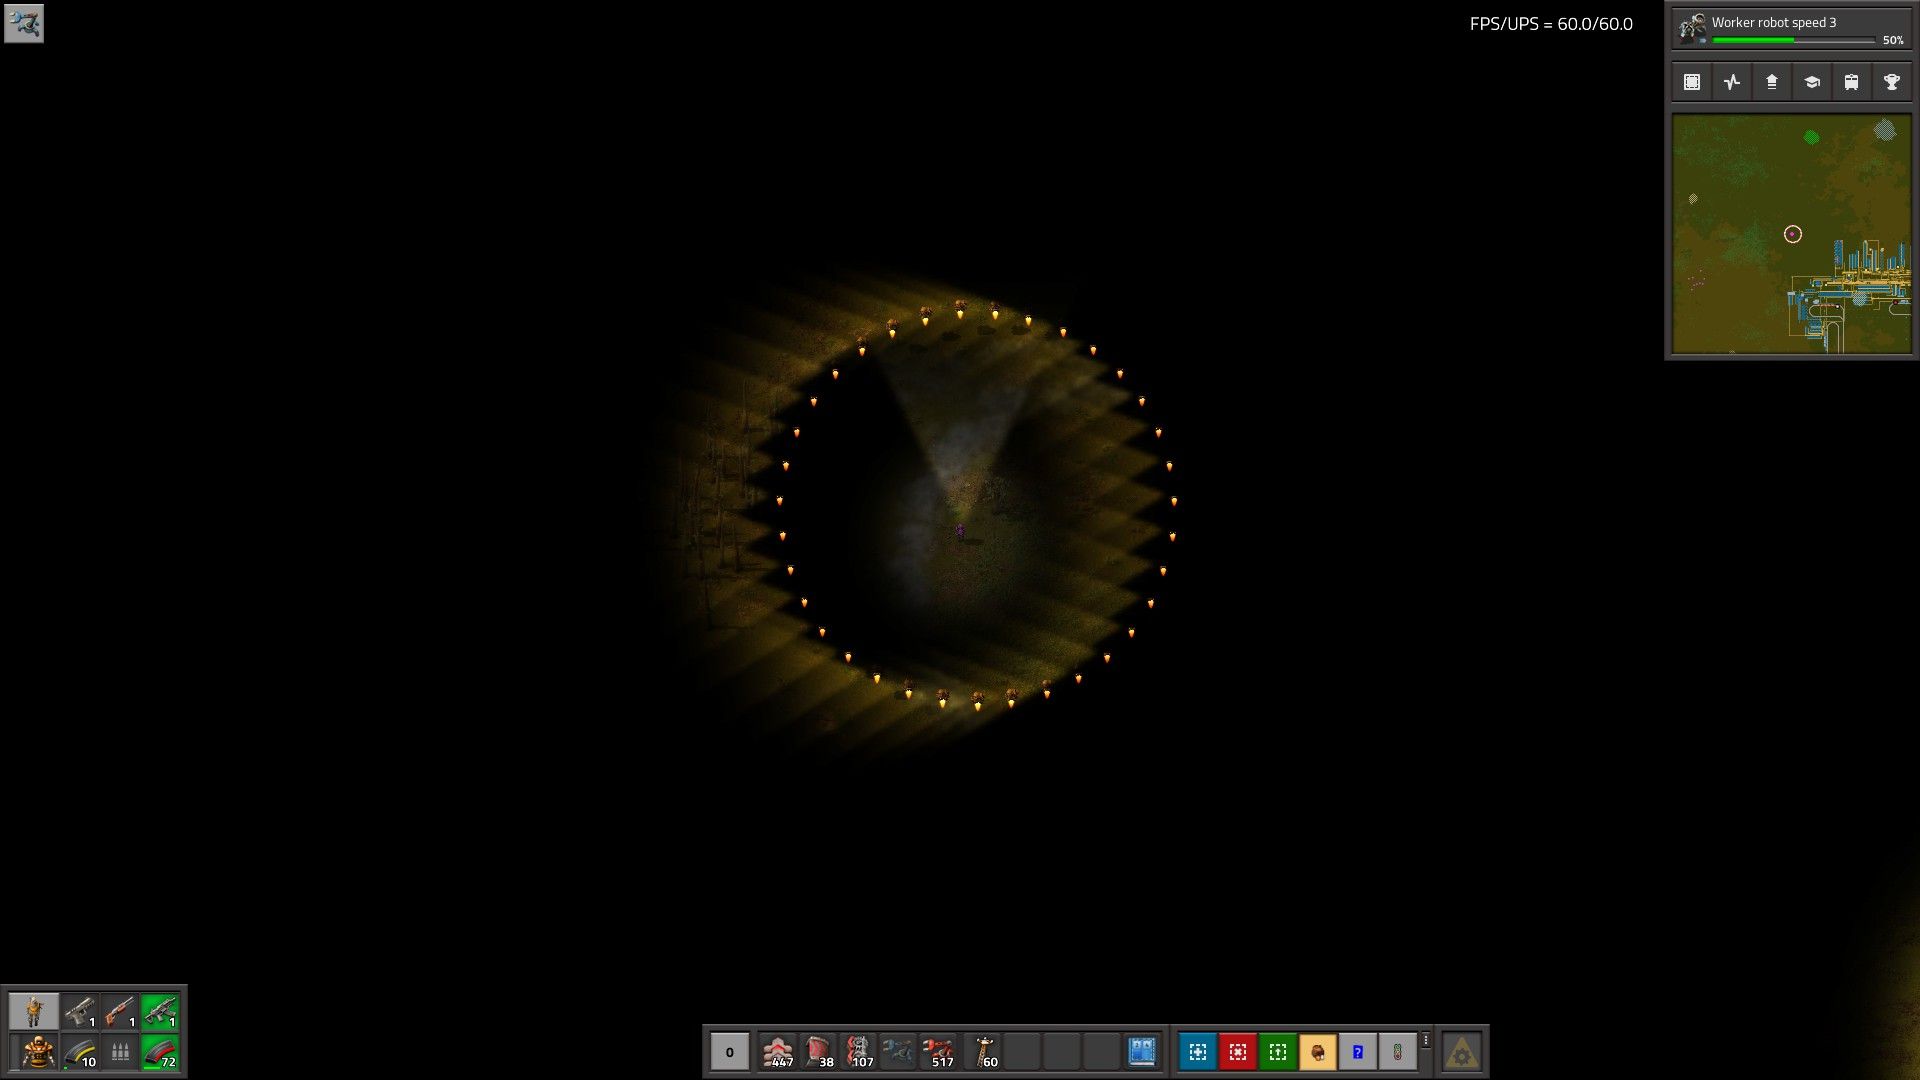This screenshot has height=1080, width=1920.
Task: Select the inserter stack of 517
Action: (x=938, y=1051)
